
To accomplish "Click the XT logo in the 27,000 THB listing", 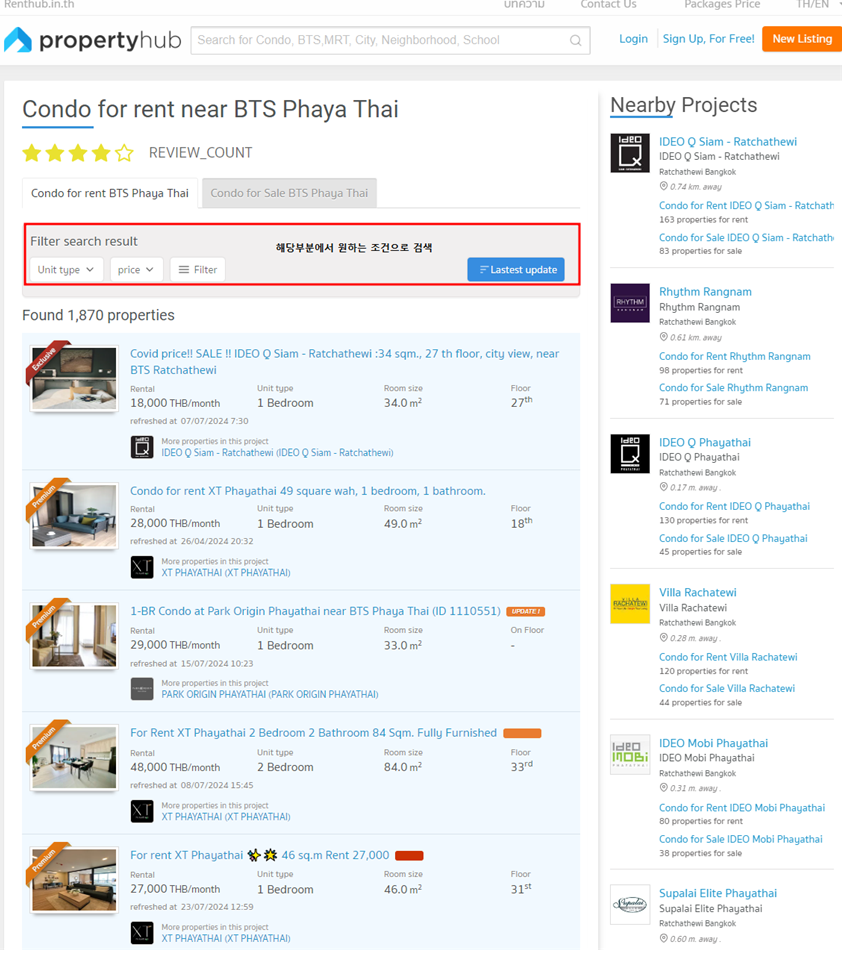I will point(142,933).
